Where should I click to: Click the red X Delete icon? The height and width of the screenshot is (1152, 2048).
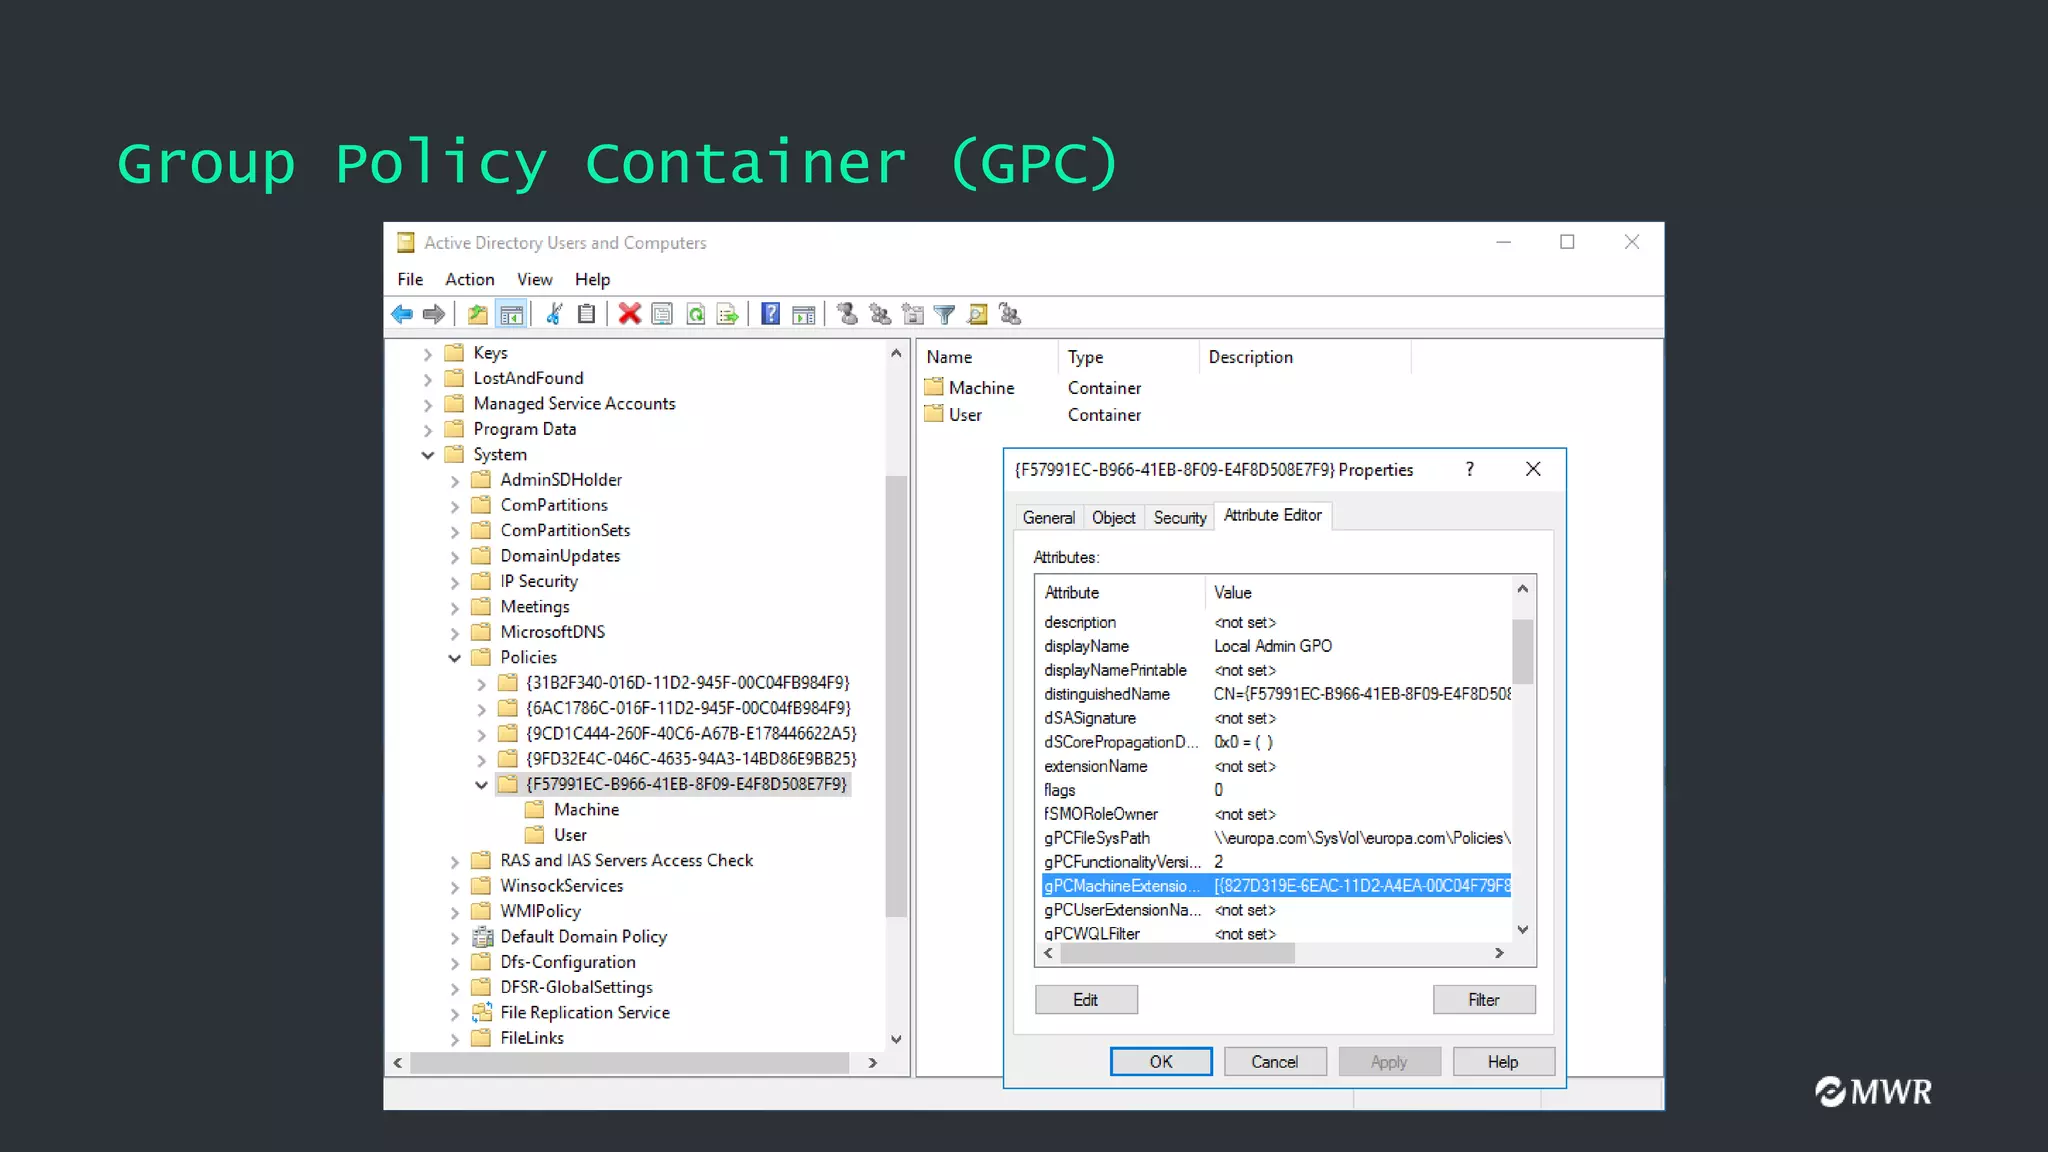point(630,314)
